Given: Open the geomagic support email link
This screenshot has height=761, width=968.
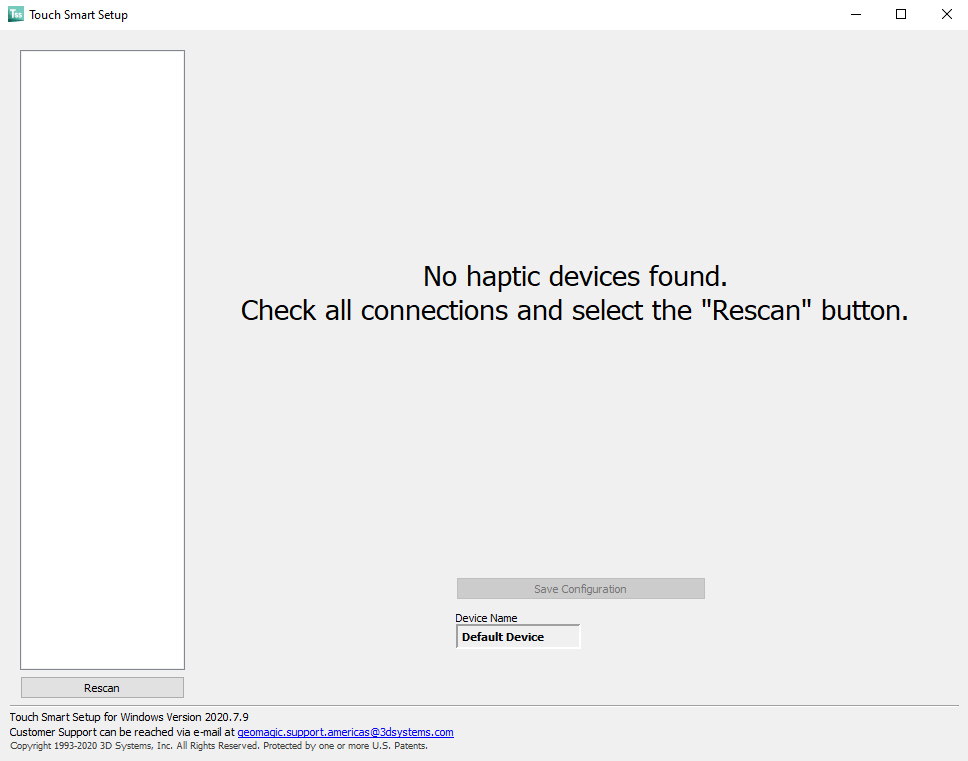Looking at the screenshot, I should (x=346, y=732).
